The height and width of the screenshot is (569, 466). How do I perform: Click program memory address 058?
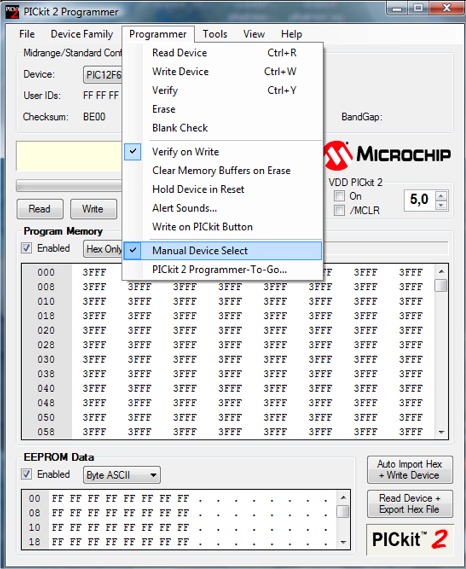click(x=46, y=432)
